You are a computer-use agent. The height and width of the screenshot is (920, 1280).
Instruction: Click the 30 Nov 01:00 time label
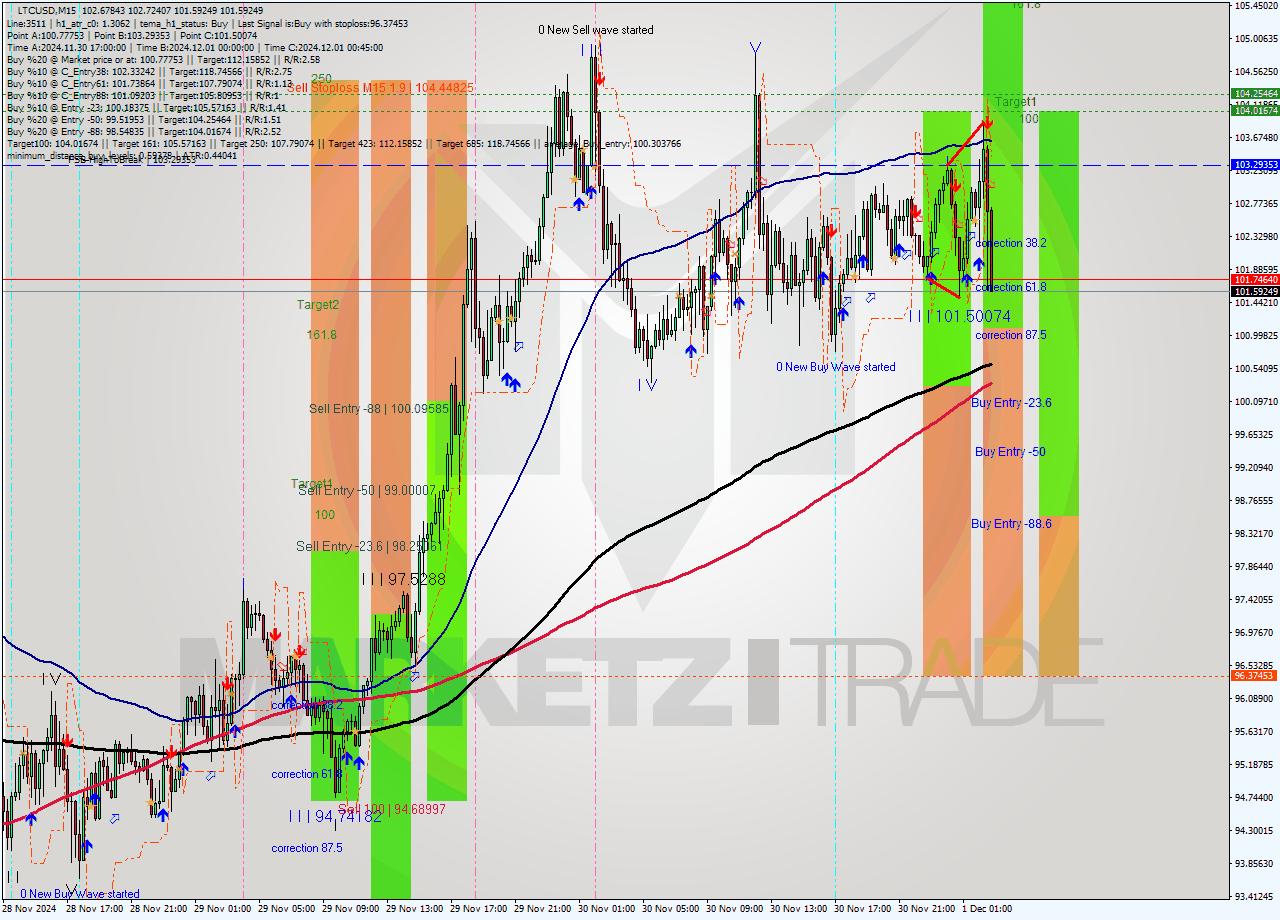coord(607,909)
